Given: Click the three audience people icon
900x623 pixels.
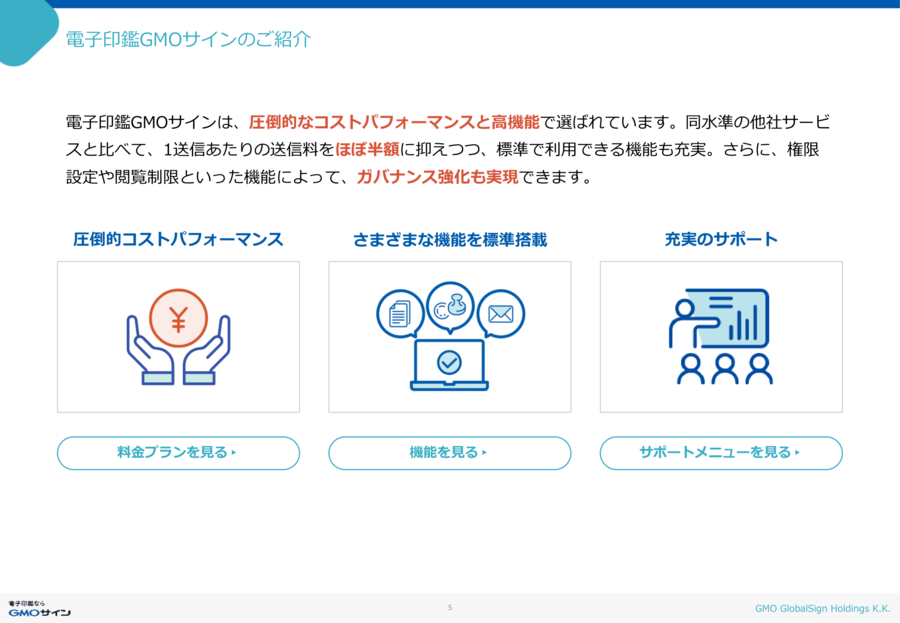Looking at the screenshot, I should click(724, 369).
